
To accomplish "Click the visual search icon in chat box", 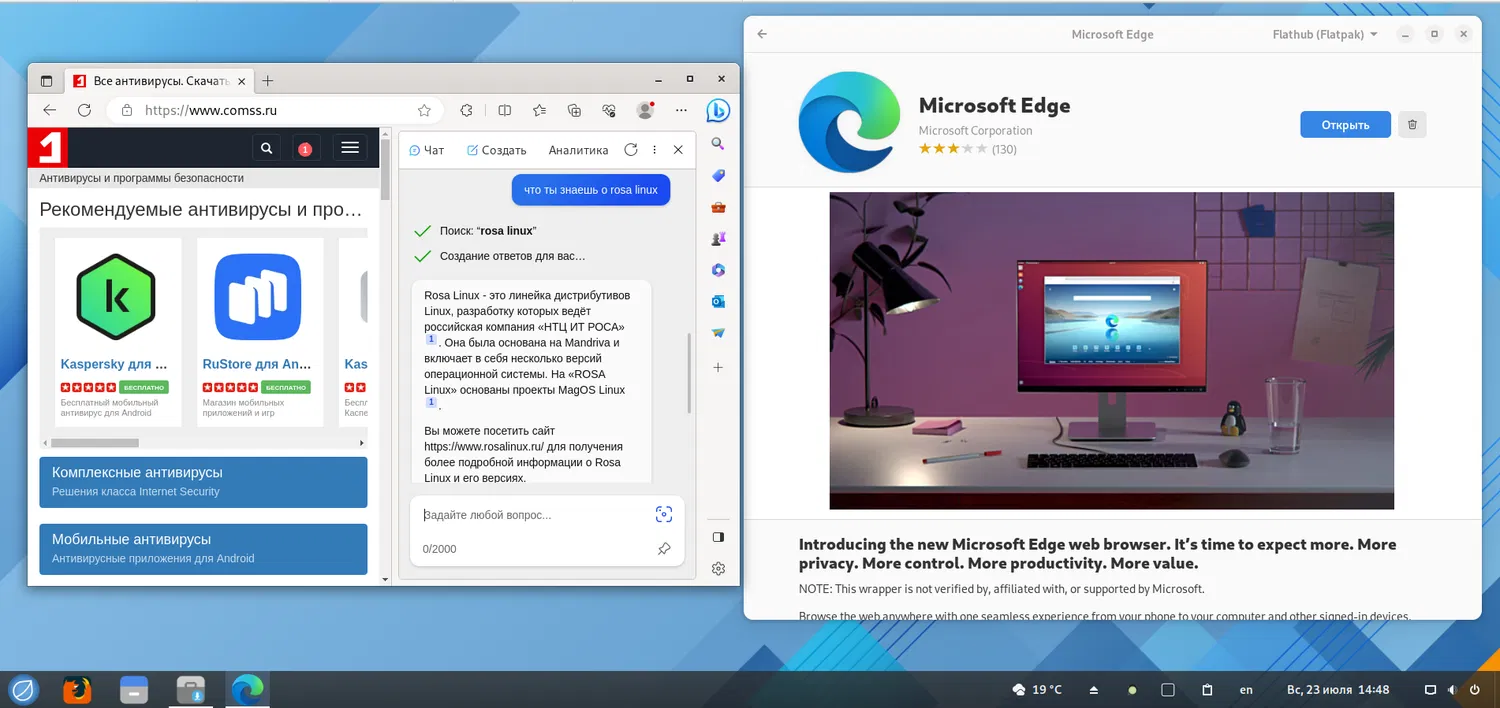I will [664, 514].
